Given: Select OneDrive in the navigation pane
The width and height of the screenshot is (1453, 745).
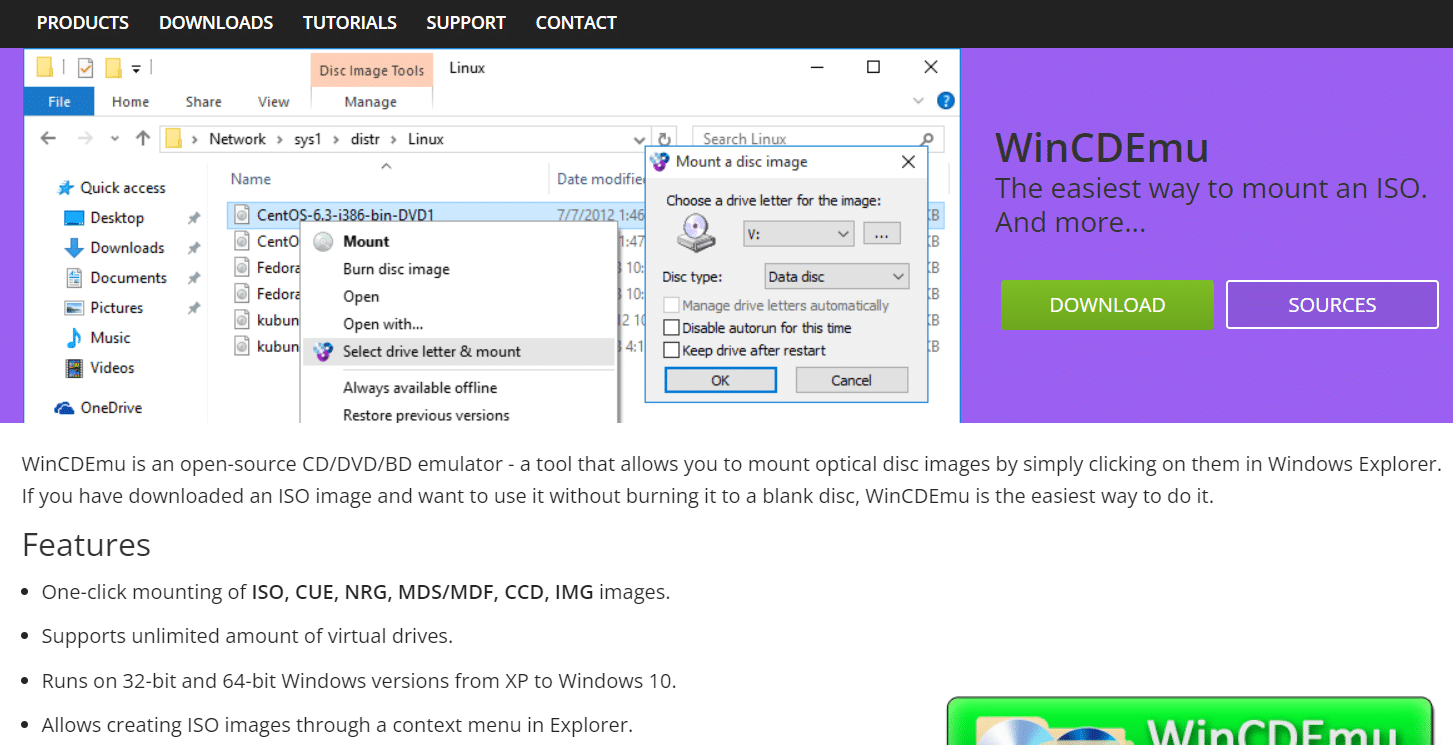Looking at the screenshot, I should (98, 407).
